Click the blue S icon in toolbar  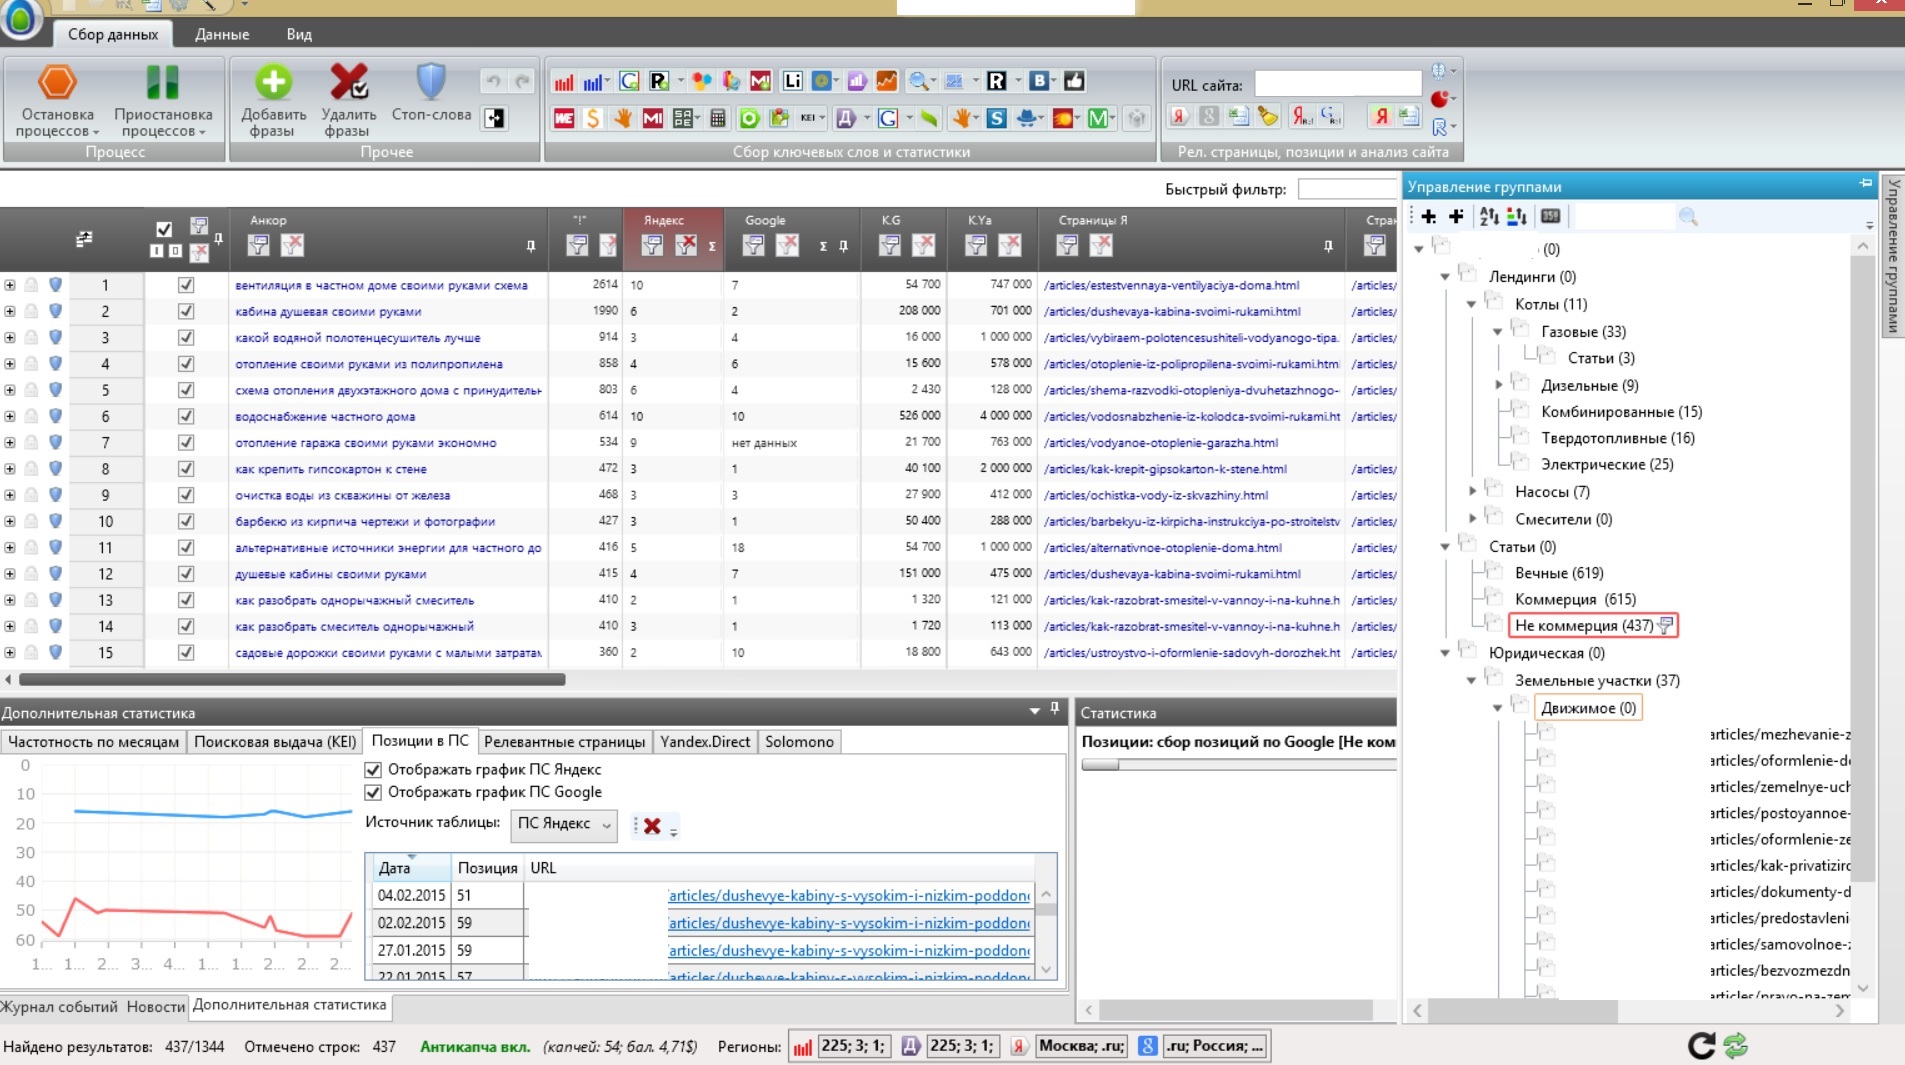coord(996,118)
